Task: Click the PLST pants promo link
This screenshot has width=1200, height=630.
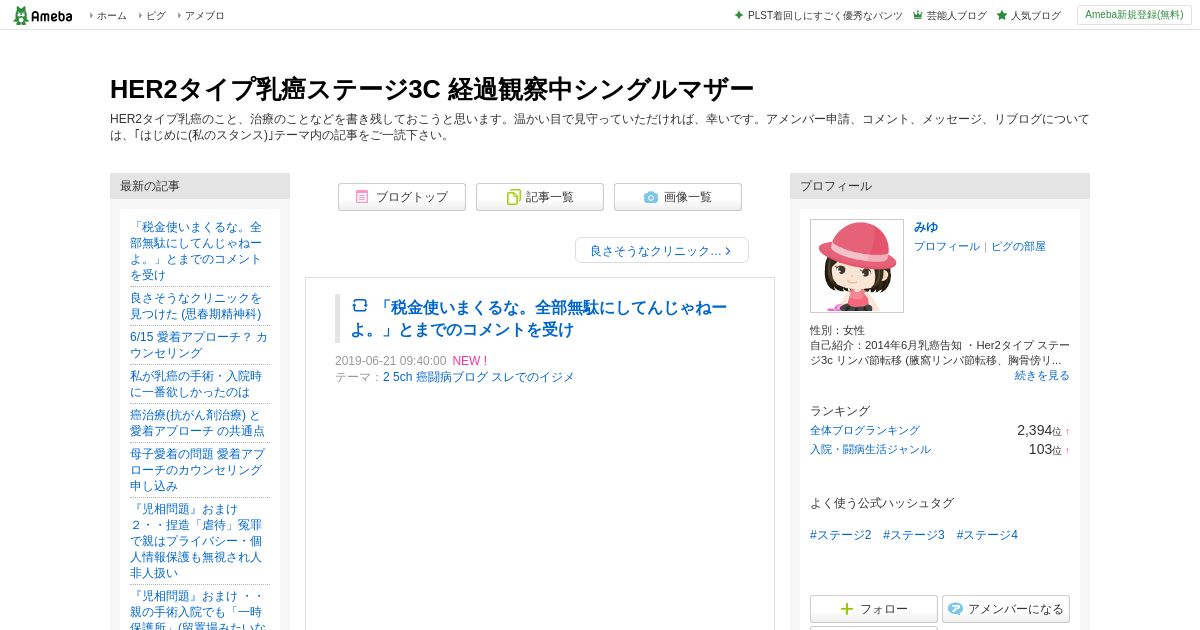Action: (825, 15)
